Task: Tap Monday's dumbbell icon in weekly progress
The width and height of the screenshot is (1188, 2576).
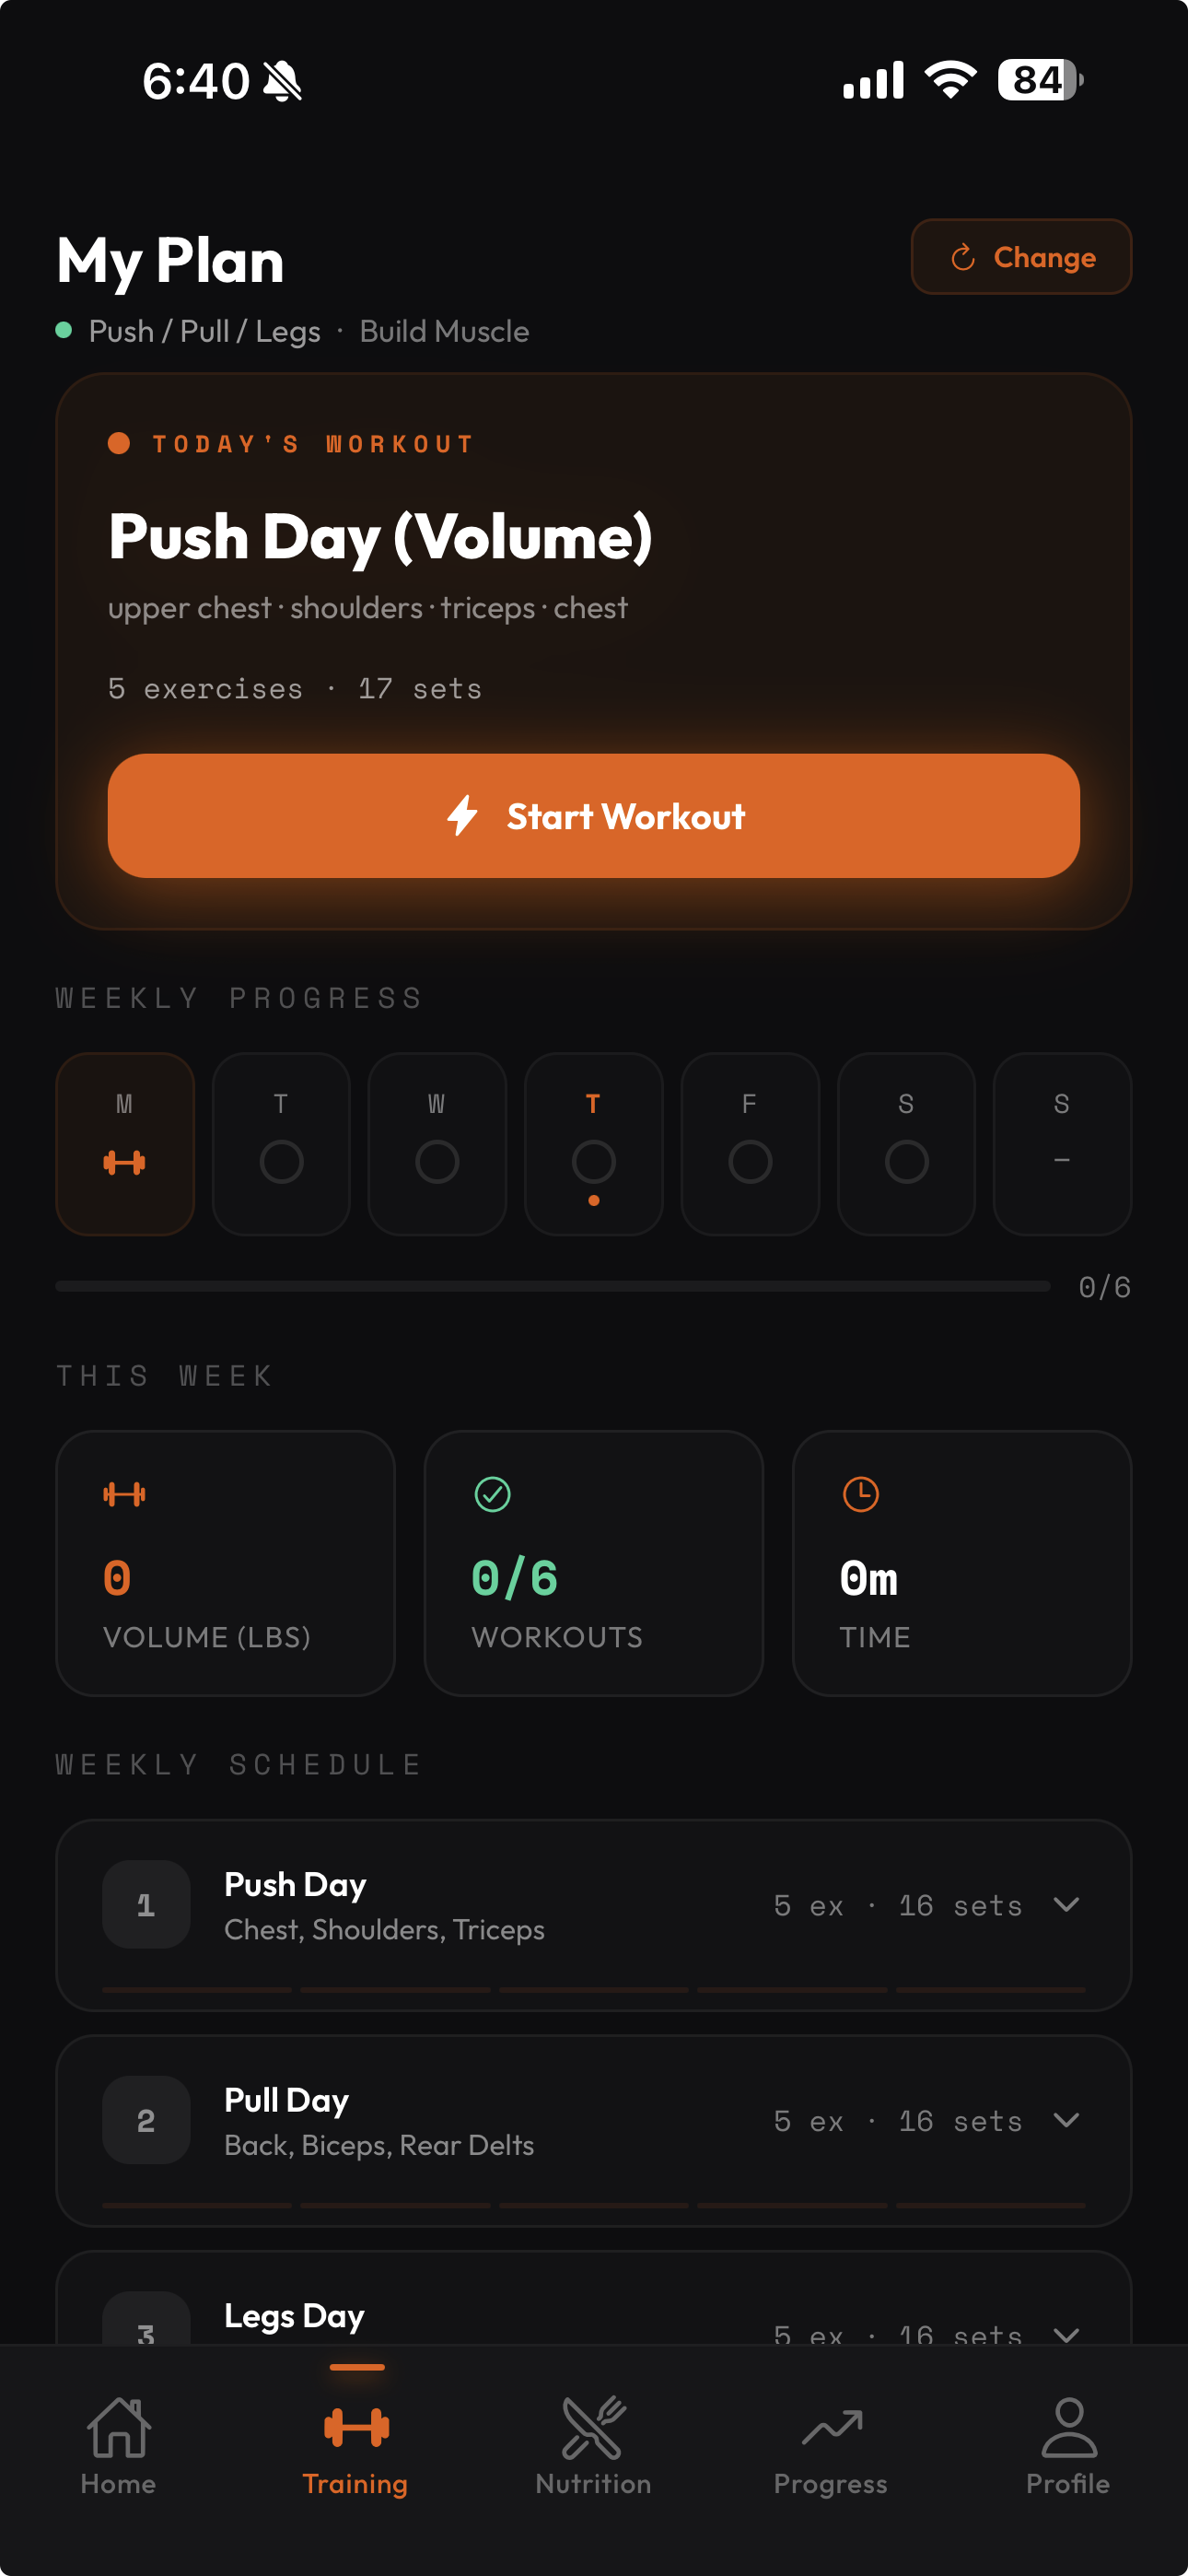Action: coord(124,1162)
